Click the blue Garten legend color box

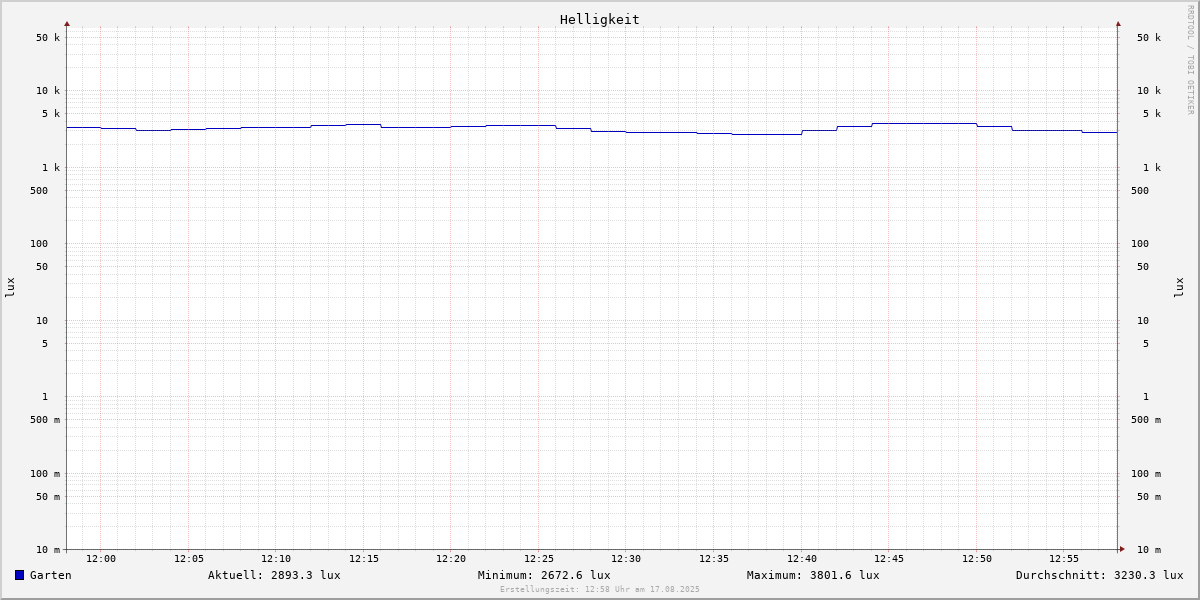click(19, 575)
